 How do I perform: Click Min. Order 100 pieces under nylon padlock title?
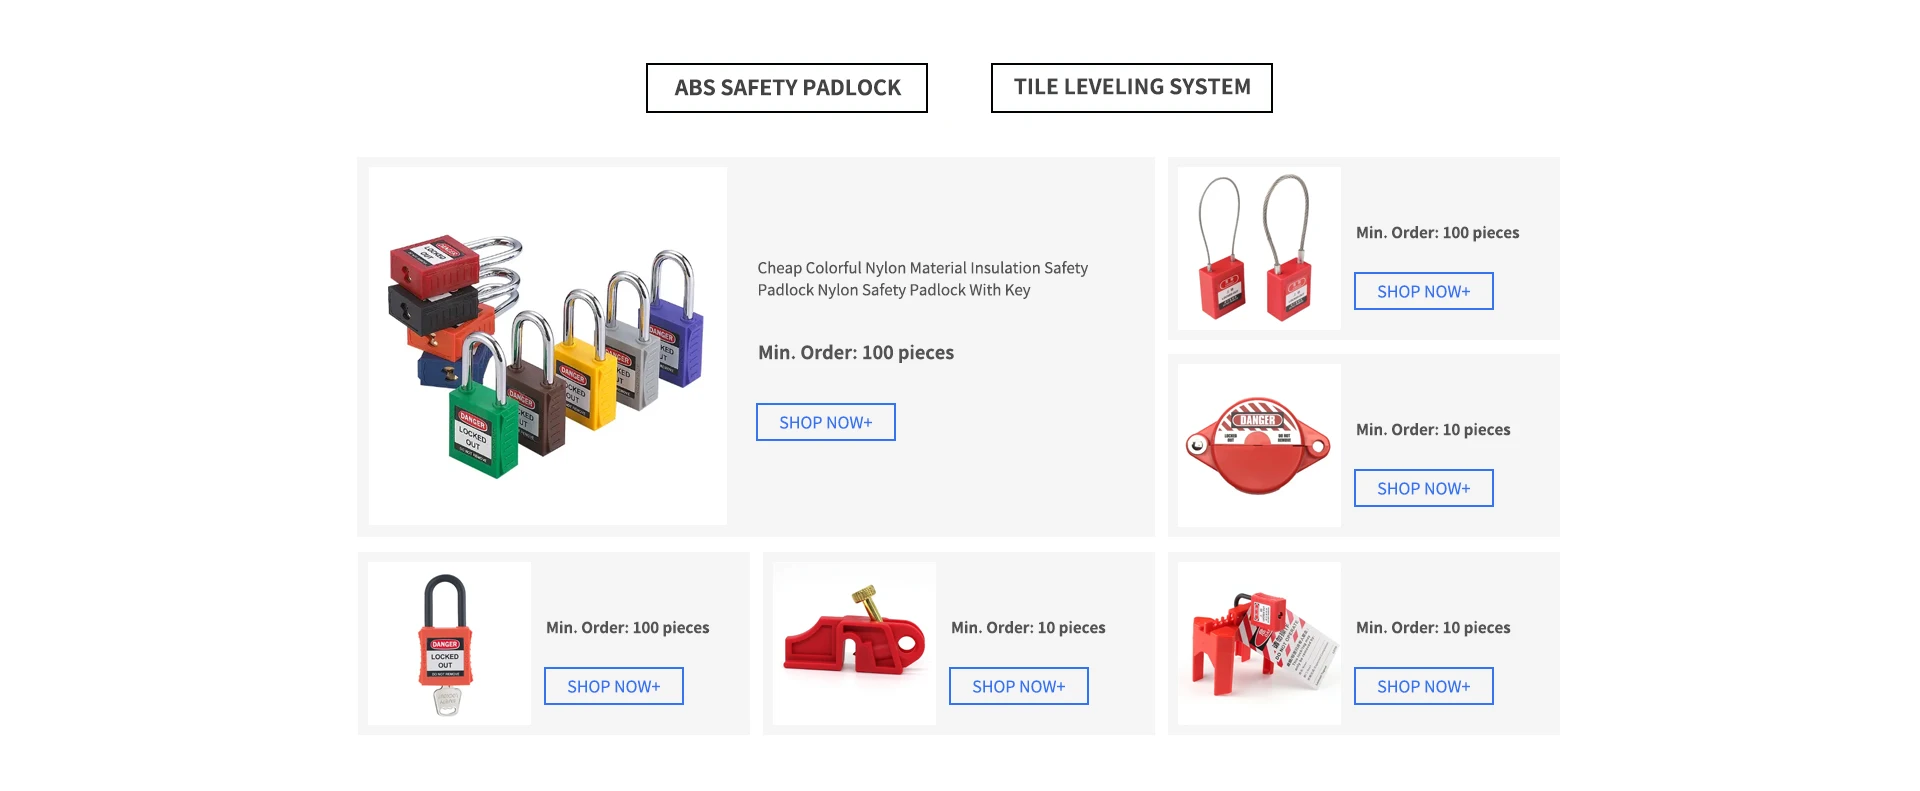tap(856, 353)
